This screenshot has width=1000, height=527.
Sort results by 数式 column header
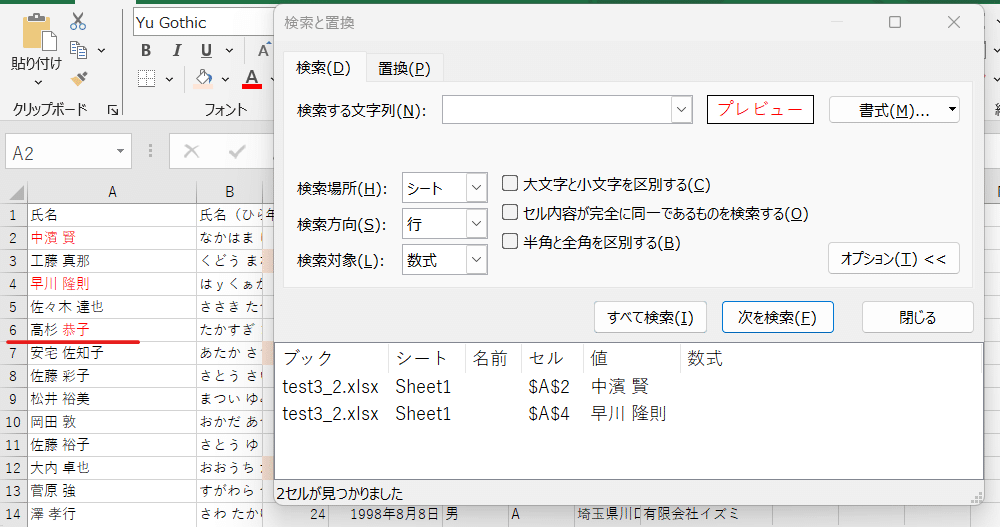tap(829, 359)
